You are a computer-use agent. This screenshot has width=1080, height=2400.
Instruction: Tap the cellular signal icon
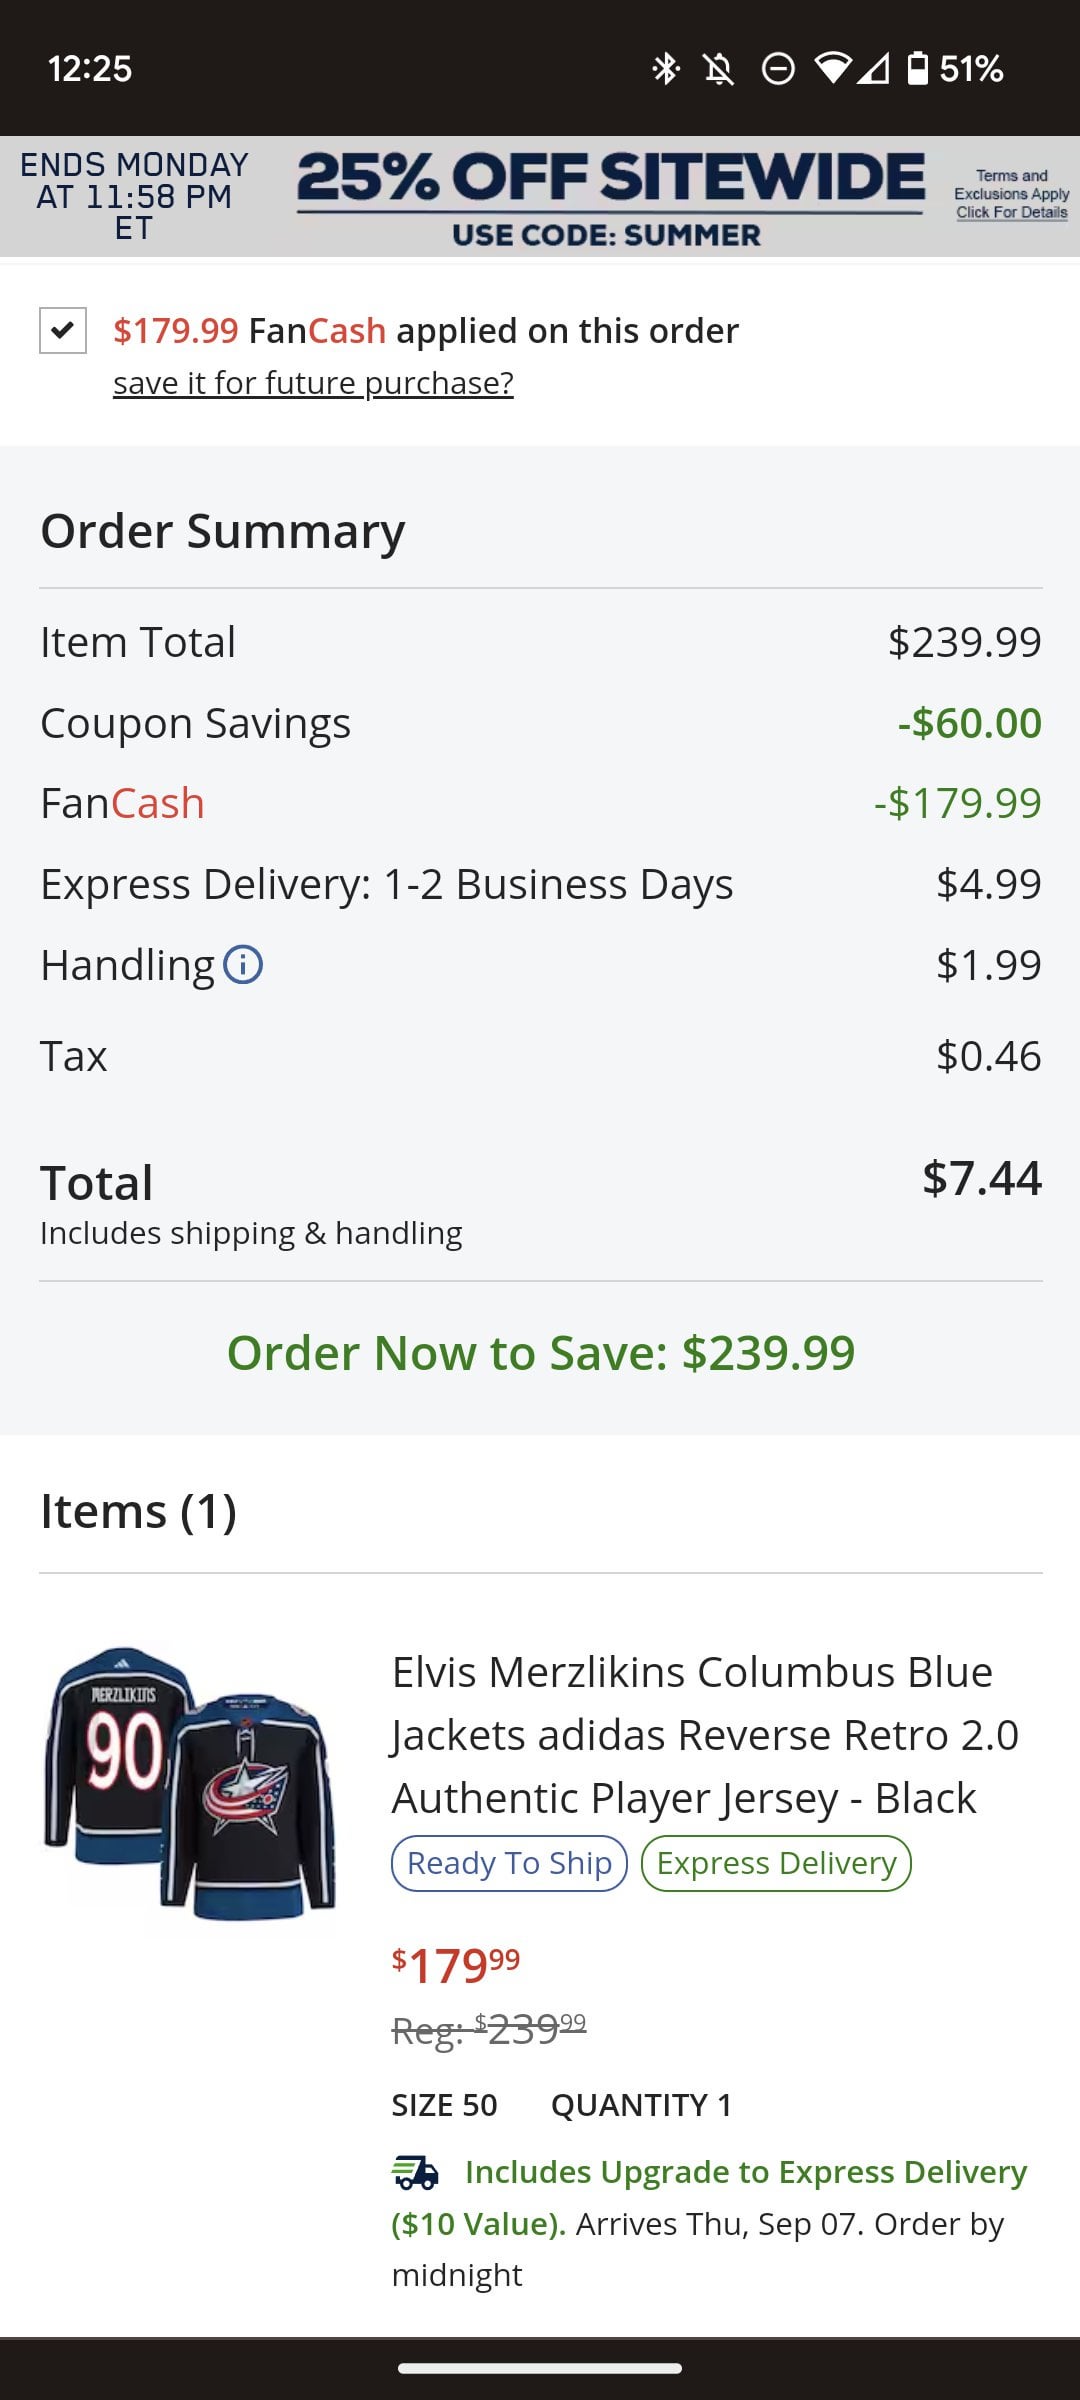click(x=872, y=68)
